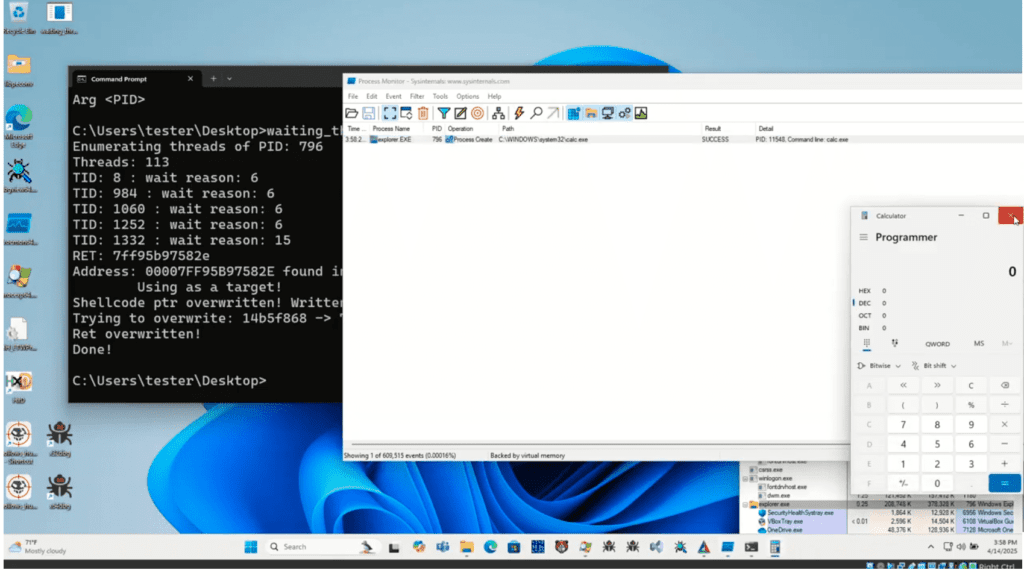1024x576 pixels.
Task: Click the Windows Start button
Action: tap(251, 547)
